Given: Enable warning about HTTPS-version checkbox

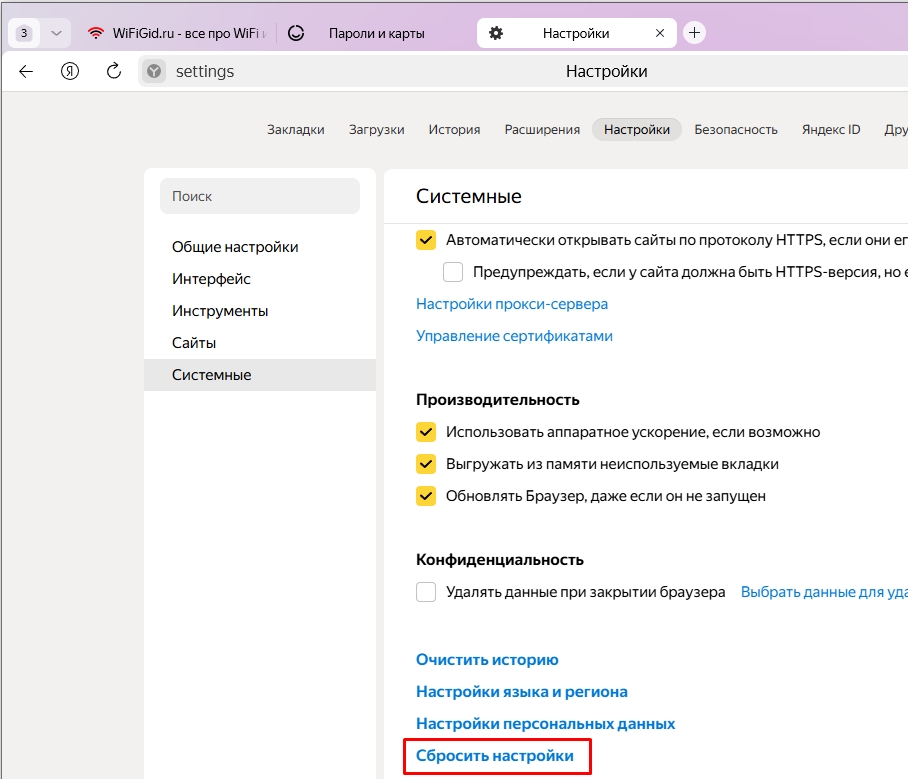Looking at the screenshot, I should [x=453, y=272].
